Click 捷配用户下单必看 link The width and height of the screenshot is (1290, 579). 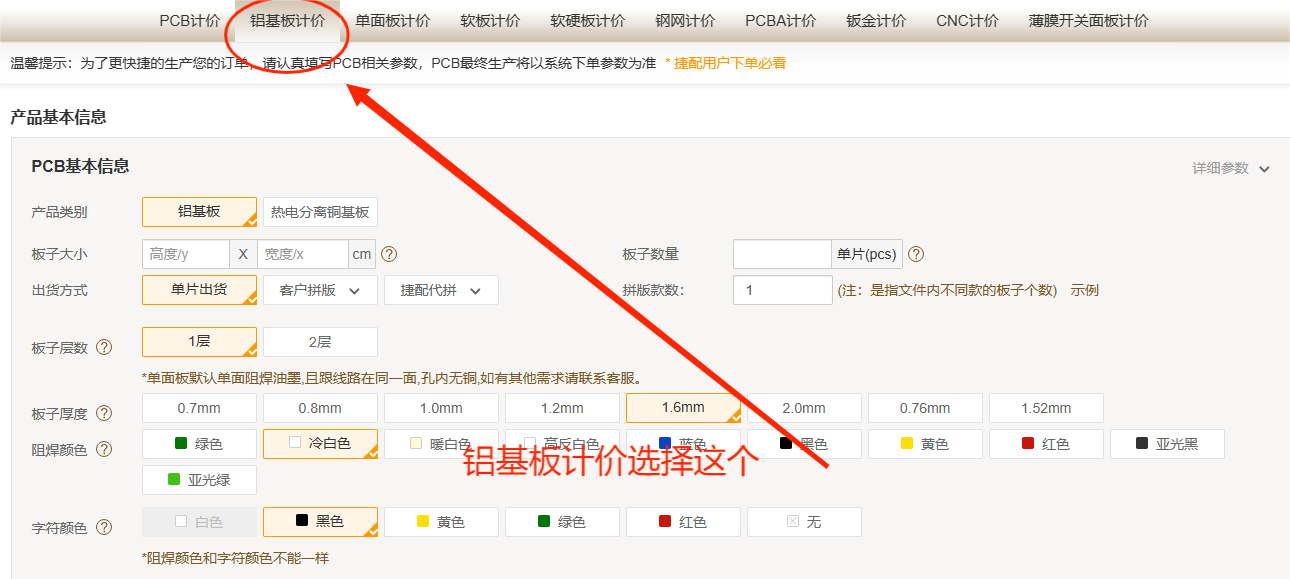pyautogui.click(x=730, y=63)
